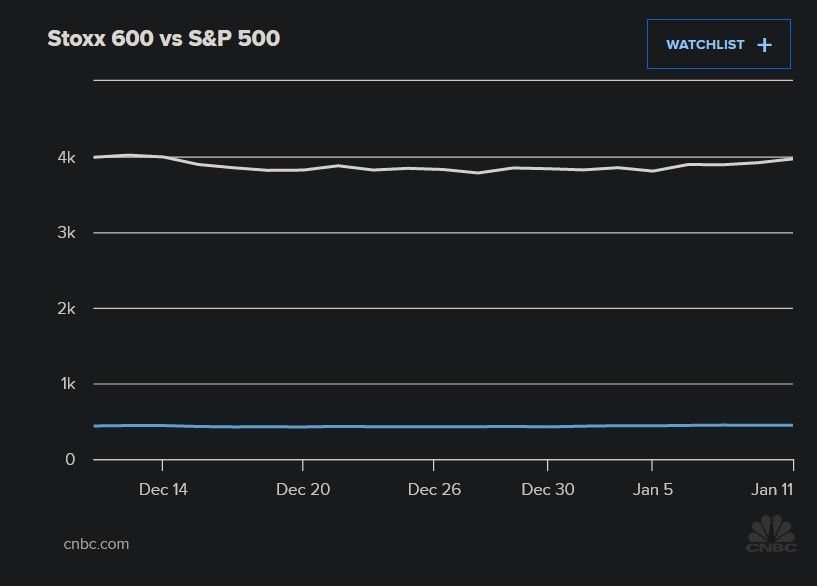
Task: Select the Jan 5 date label
Action: 652,489
